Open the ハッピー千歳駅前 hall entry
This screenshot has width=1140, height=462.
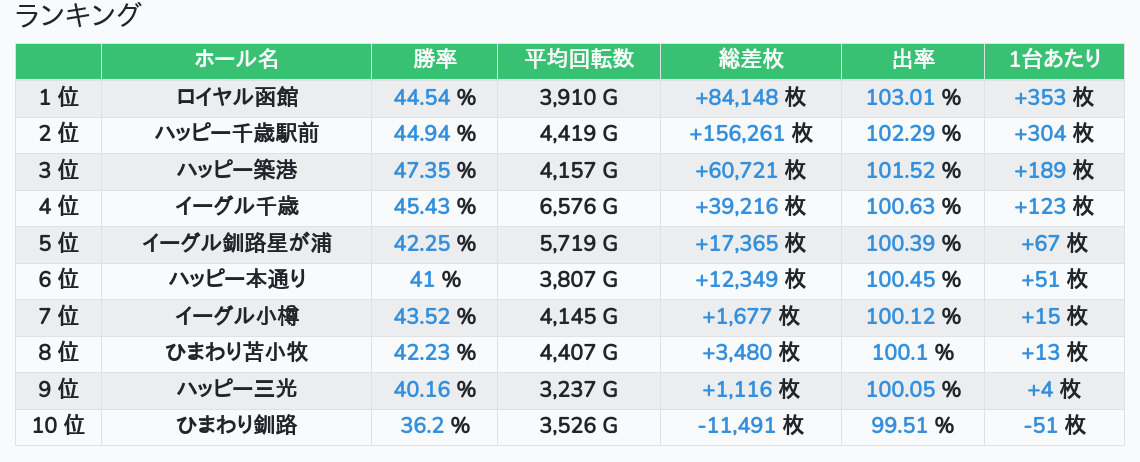[236, 134]
